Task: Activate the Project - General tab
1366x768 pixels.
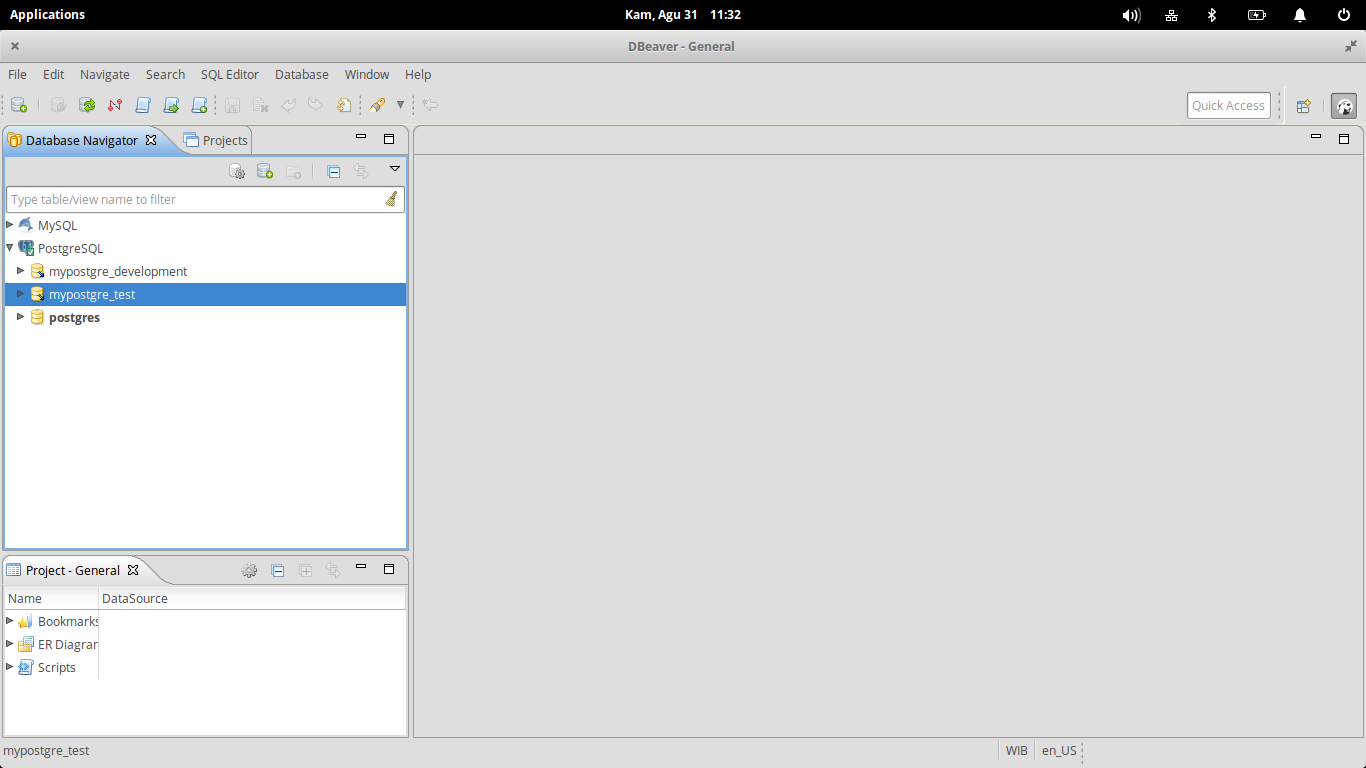Action: (73, 570)
